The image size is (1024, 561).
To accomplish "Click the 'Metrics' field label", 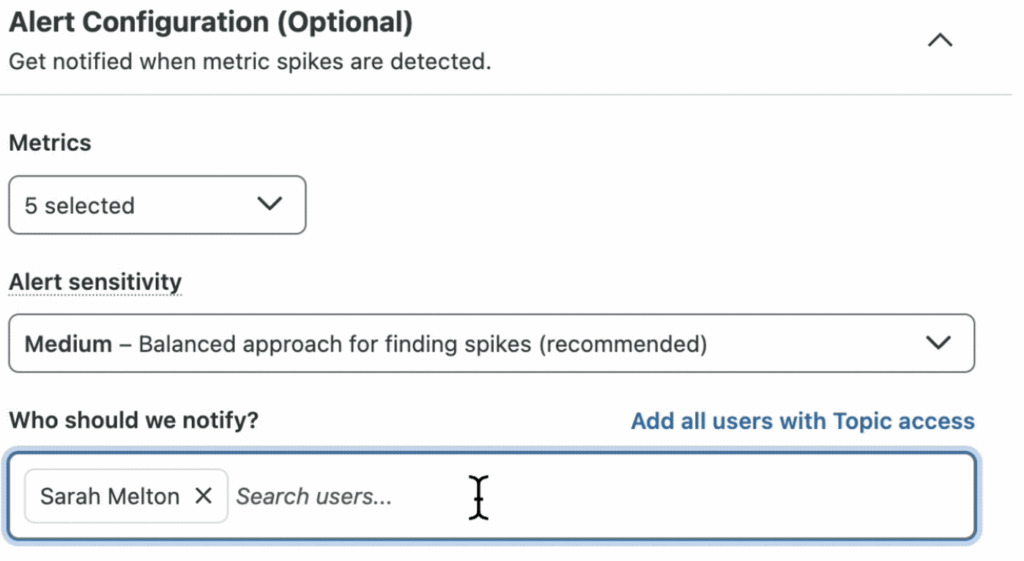I will (x=50, y=143).
